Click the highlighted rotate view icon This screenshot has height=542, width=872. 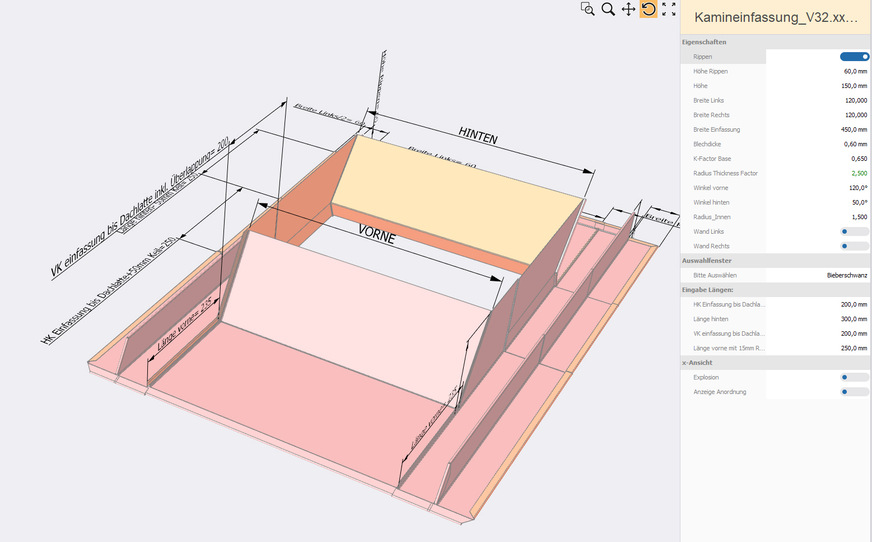pos(648,9)
